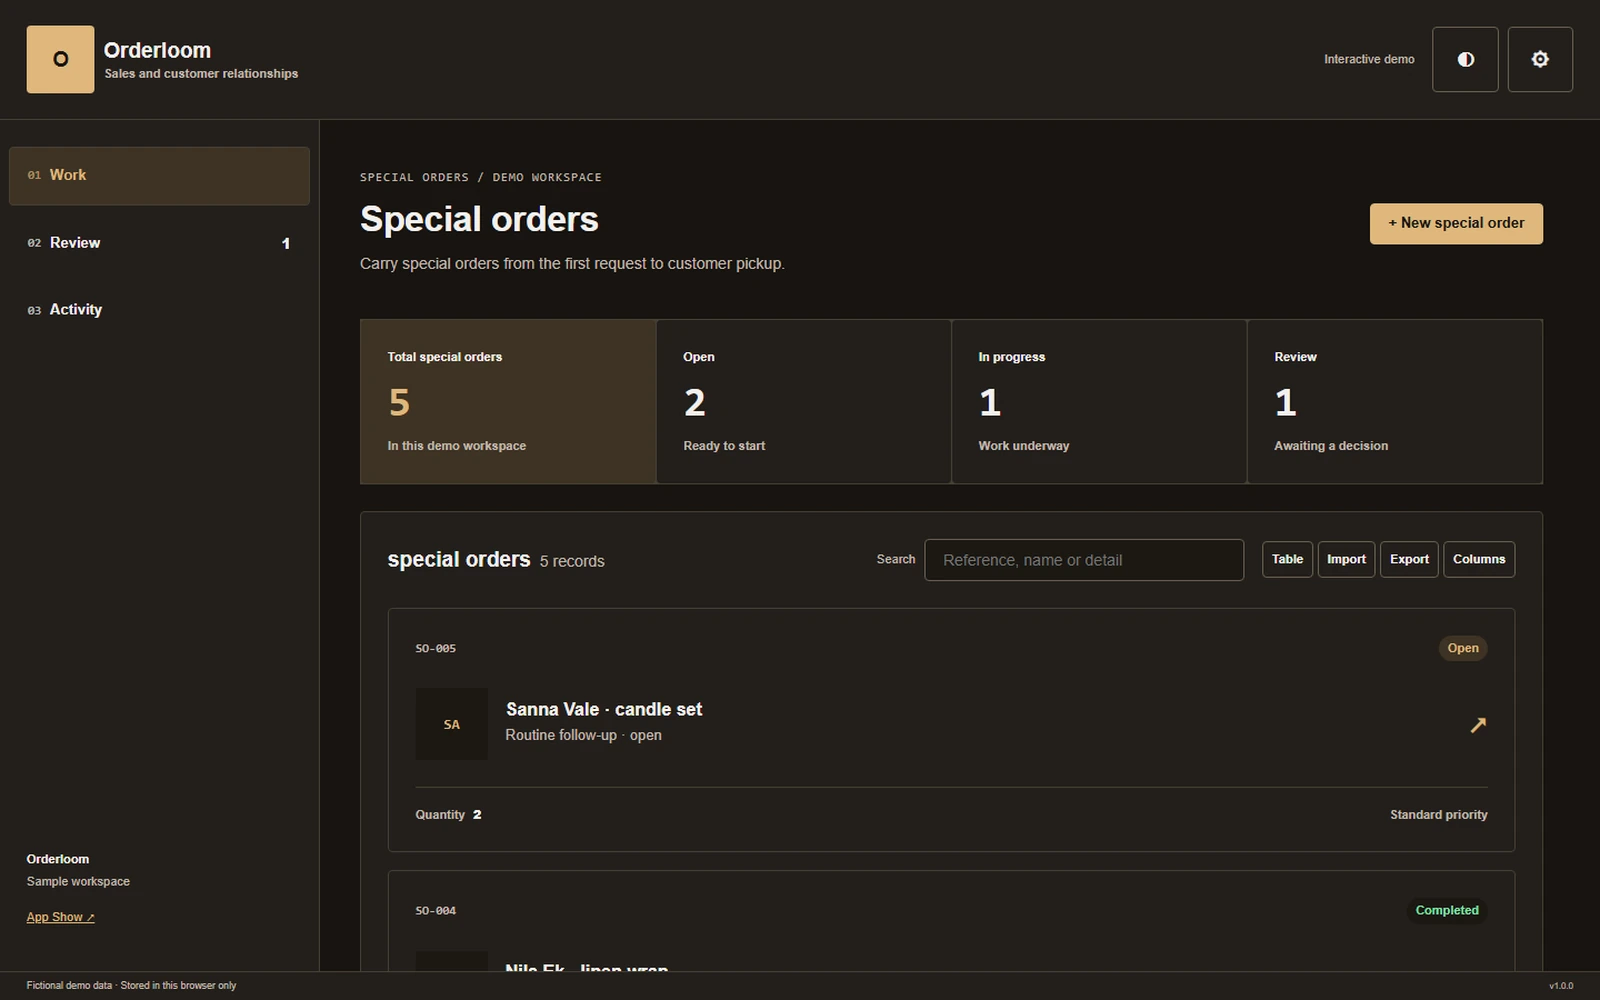
Task: Open the Sanna Vale · candle set order
Action: [604, 709]
